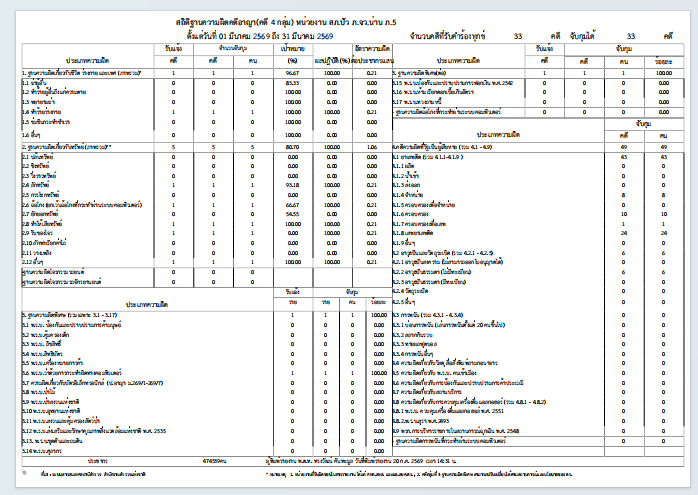The image size is (698, 495).
Task: Select row label 3.12 ending with พ.ศ. 2535
Action: 94,431
